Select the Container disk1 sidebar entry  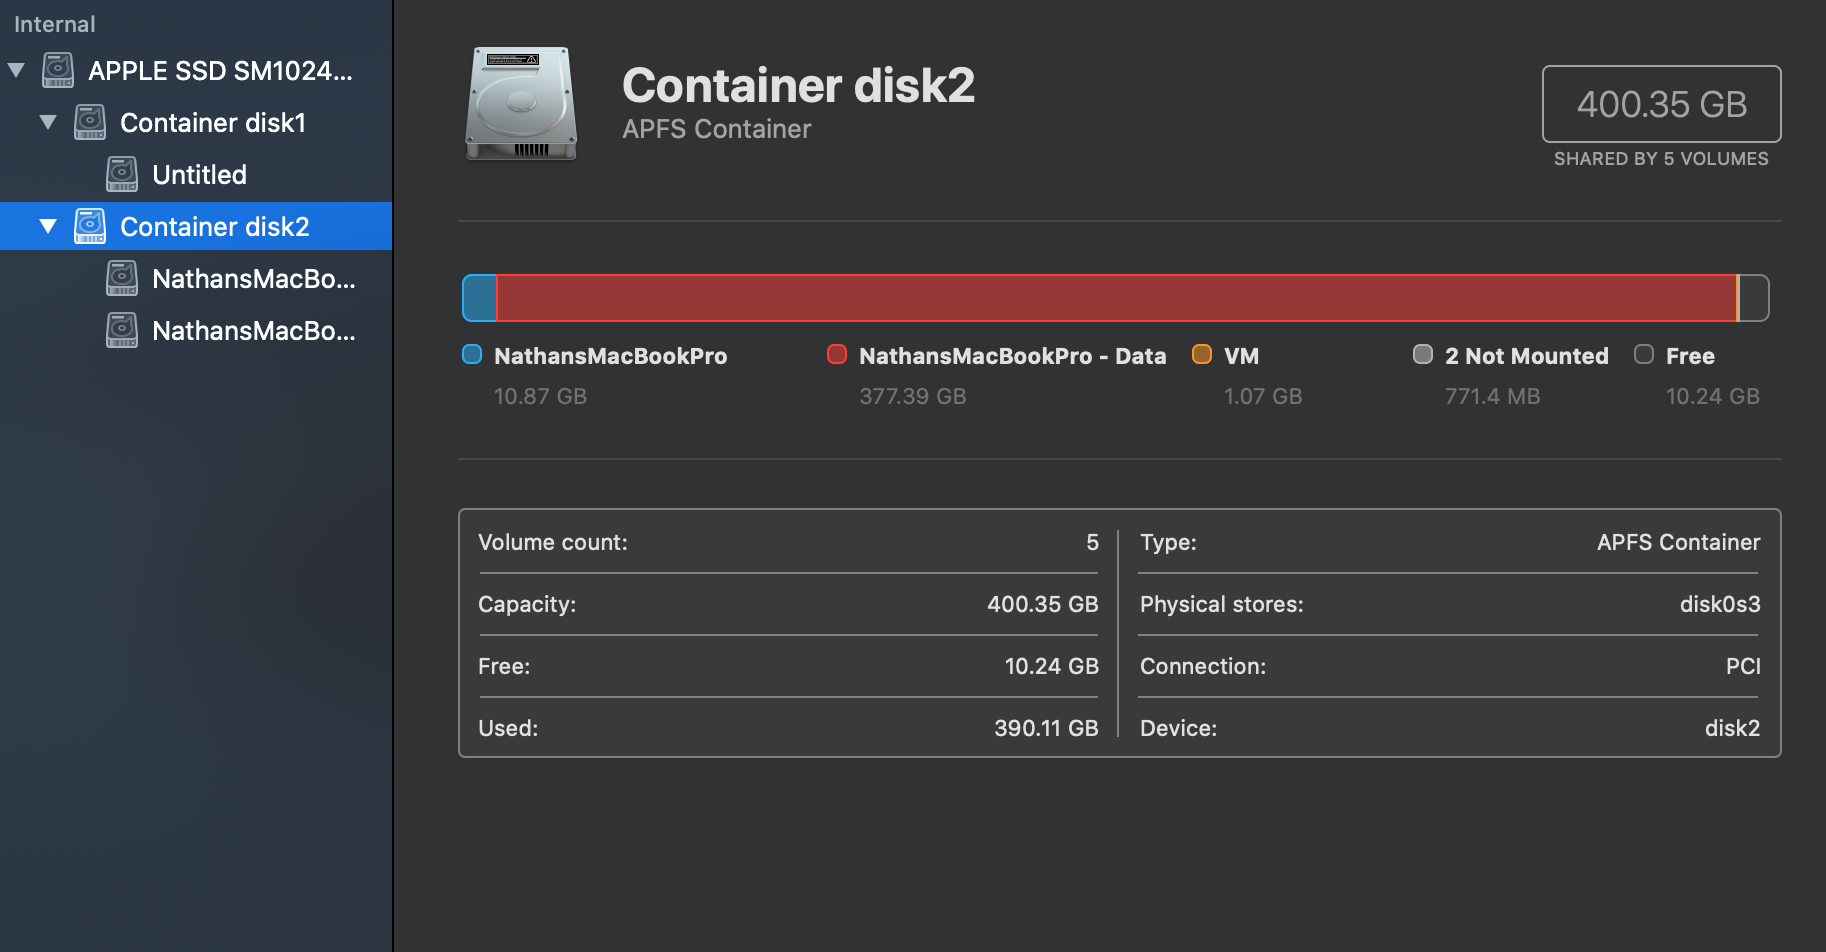[212, 123]
